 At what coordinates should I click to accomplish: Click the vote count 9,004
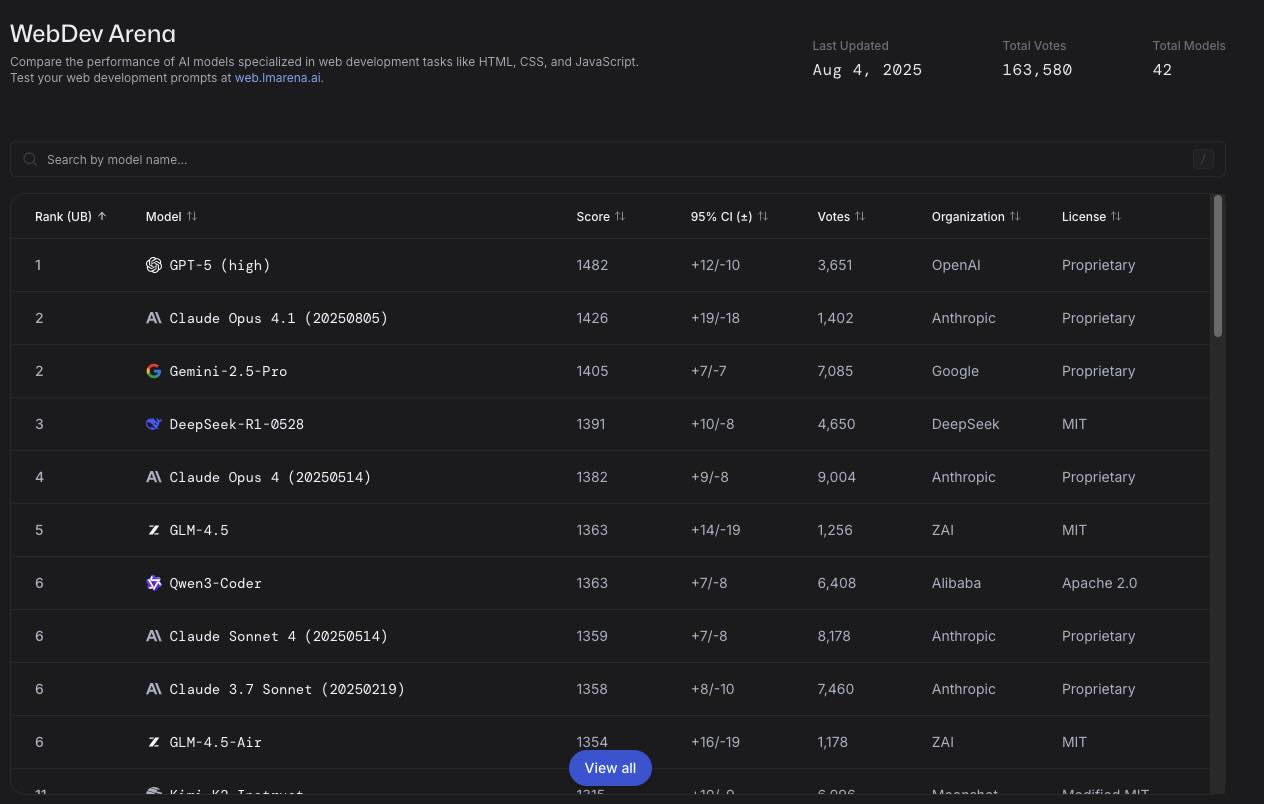point(837,477)
